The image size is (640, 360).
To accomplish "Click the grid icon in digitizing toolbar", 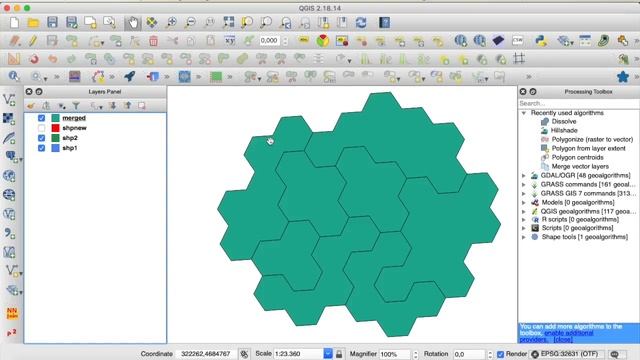I will tap(519, 58).
